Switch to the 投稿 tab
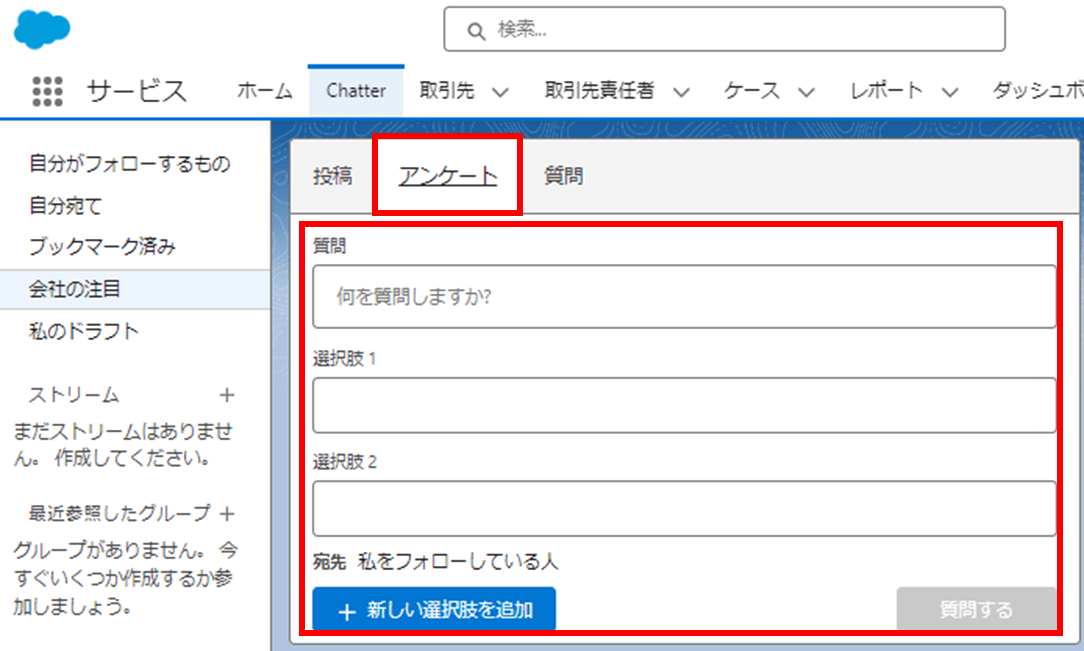Viewport: 1084px width, 651px height. [333, 173]
